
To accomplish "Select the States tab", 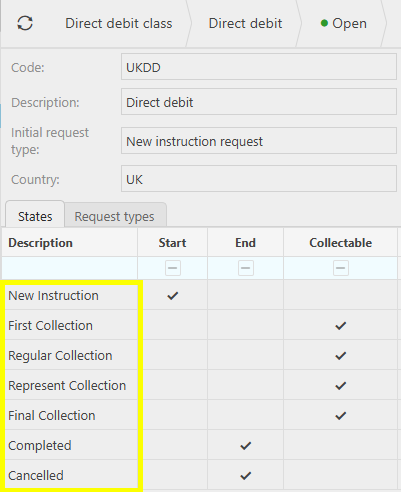I will pos(35,216).
